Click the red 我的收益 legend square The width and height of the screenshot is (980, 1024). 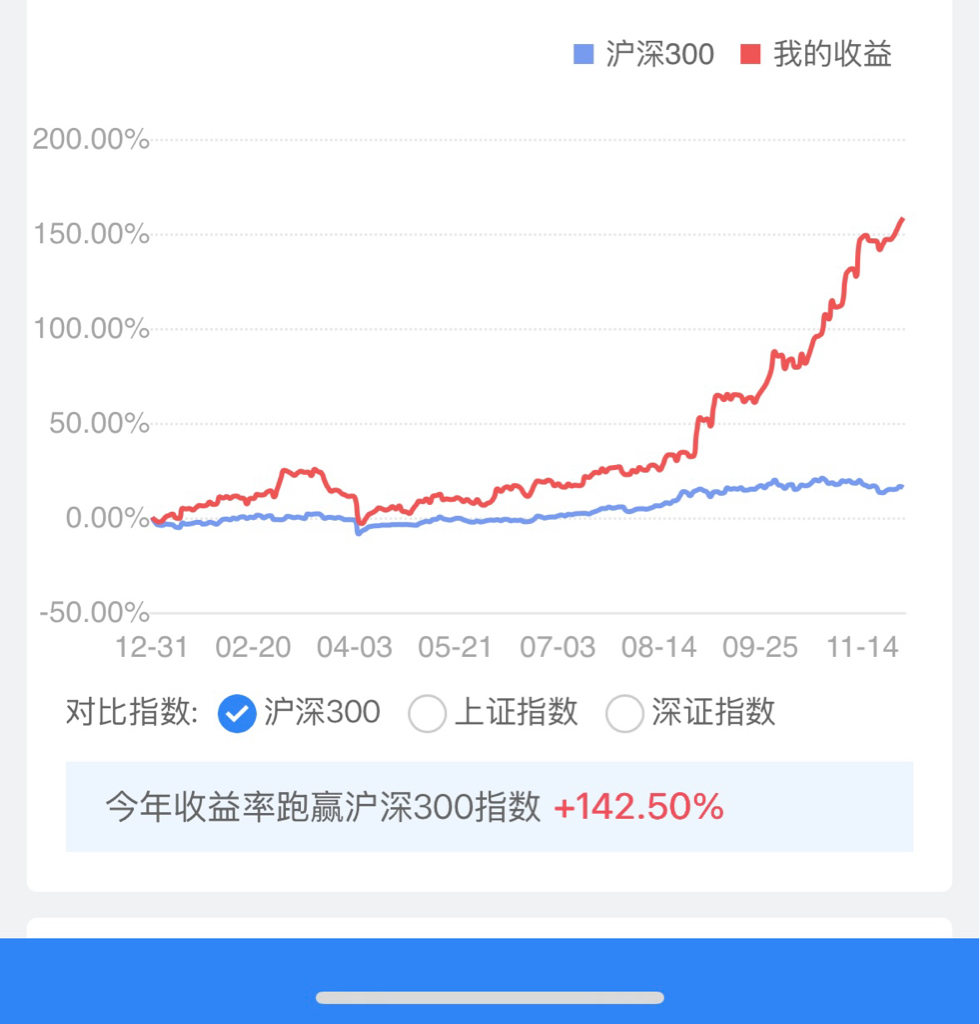(750, 54)
